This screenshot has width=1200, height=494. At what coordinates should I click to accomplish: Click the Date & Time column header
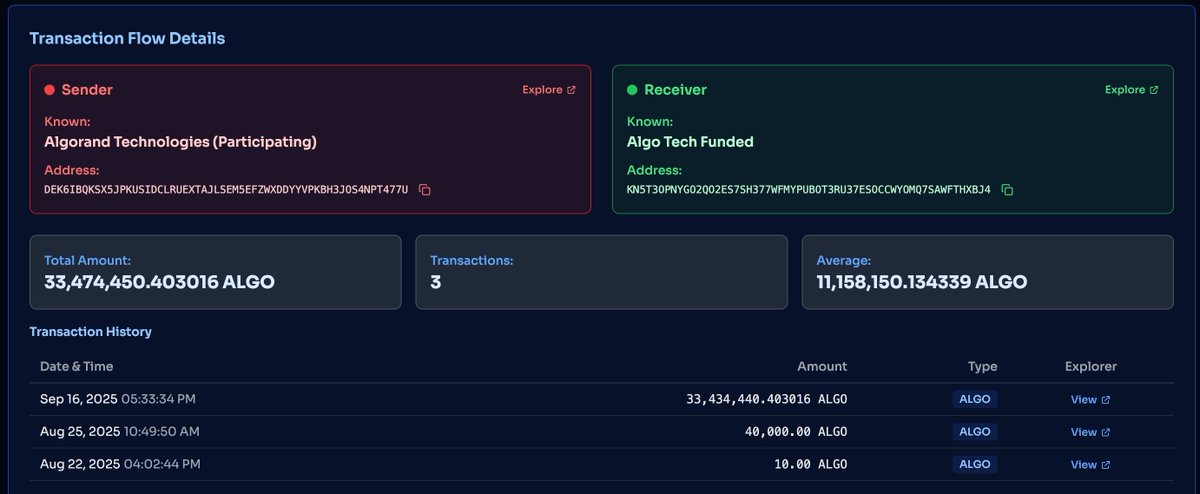pos(75,367)
